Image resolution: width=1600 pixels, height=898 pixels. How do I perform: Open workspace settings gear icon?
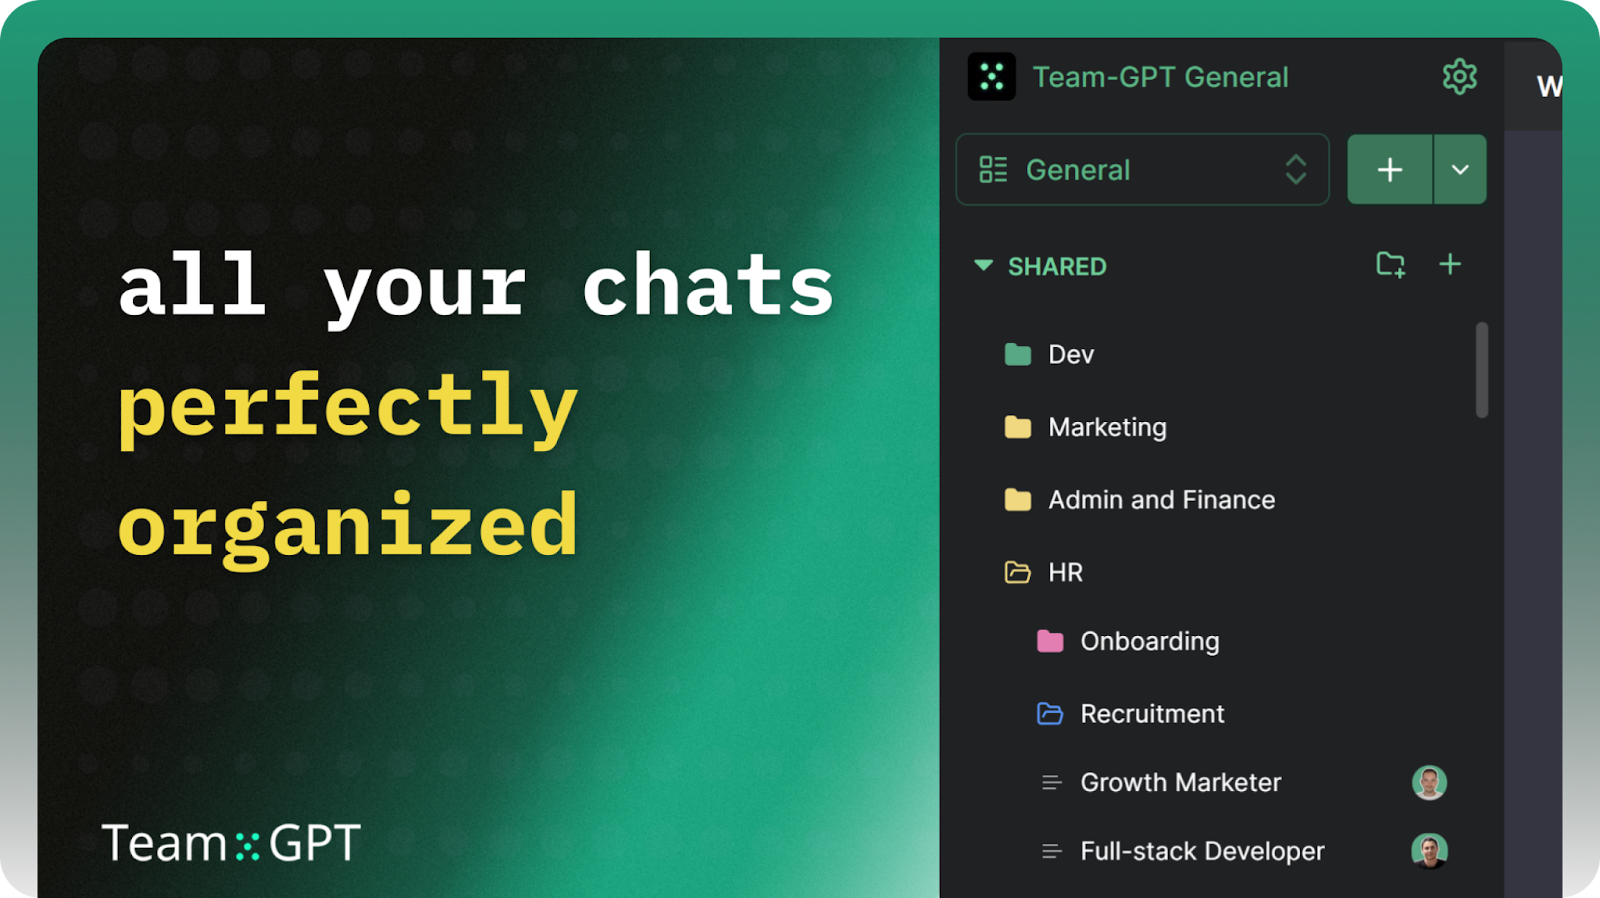point(1459,77)
